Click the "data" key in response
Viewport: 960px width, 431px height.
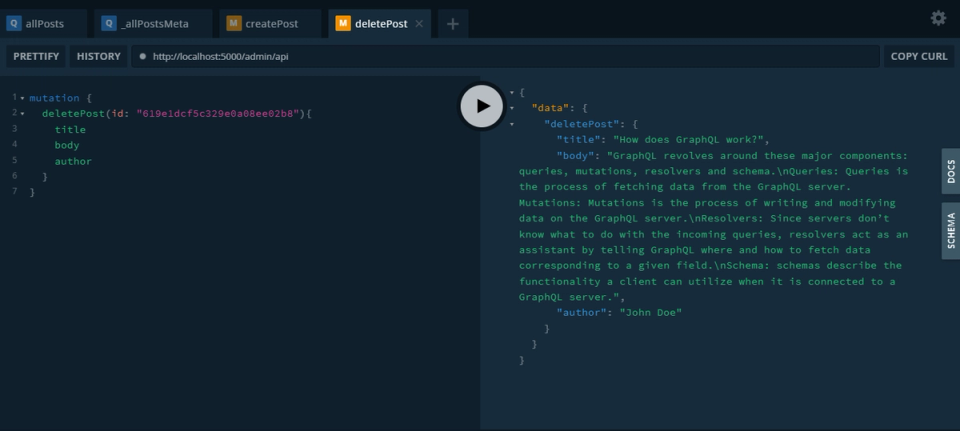[x=550, y=108]
